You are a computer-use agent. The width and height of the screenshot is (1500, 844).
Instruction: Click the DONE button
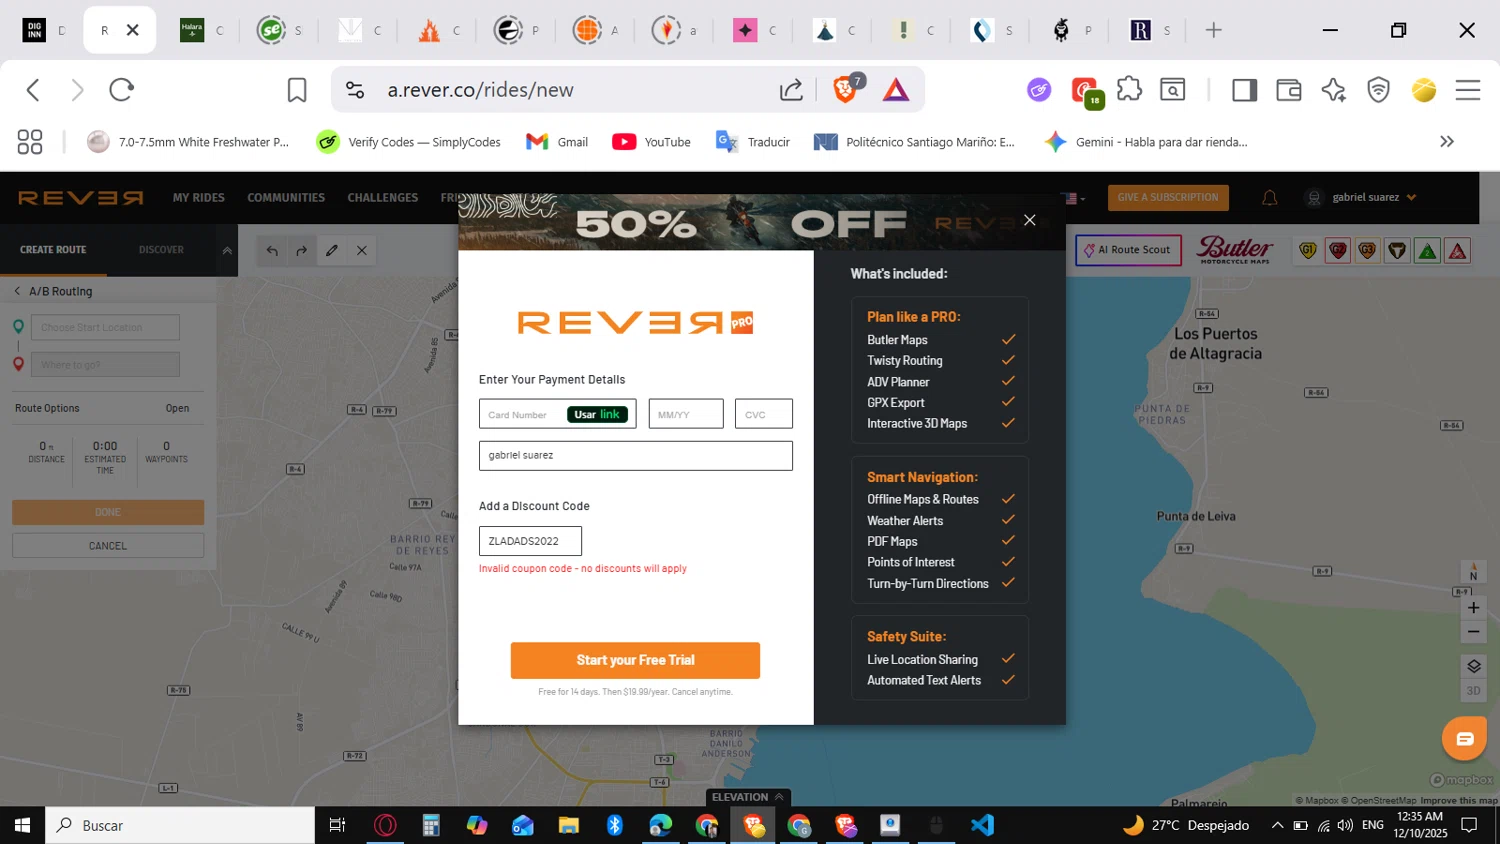pyautogui.click(x=108, y=512)
